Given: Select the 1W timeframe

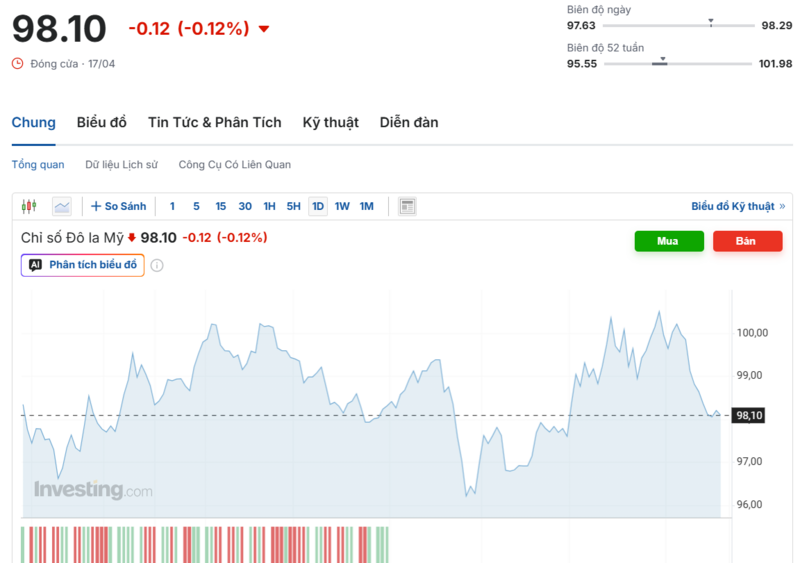Looking at the screenshot, I should [x=342, y=206].
